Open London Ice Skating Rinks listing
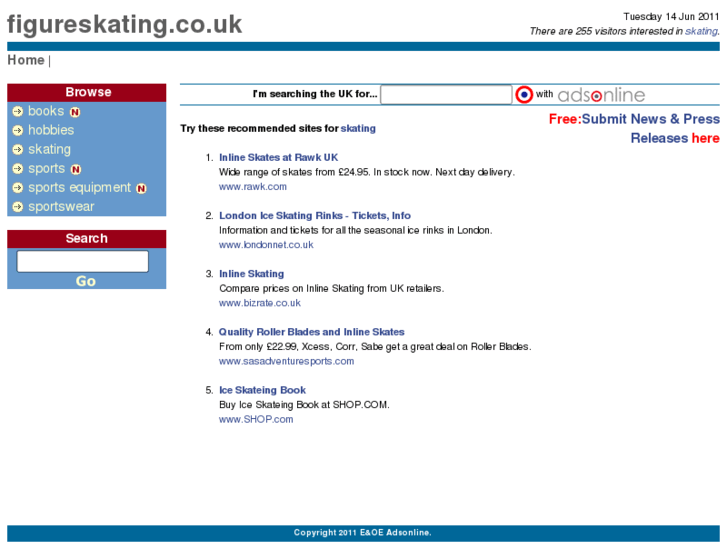 (315, 216)
